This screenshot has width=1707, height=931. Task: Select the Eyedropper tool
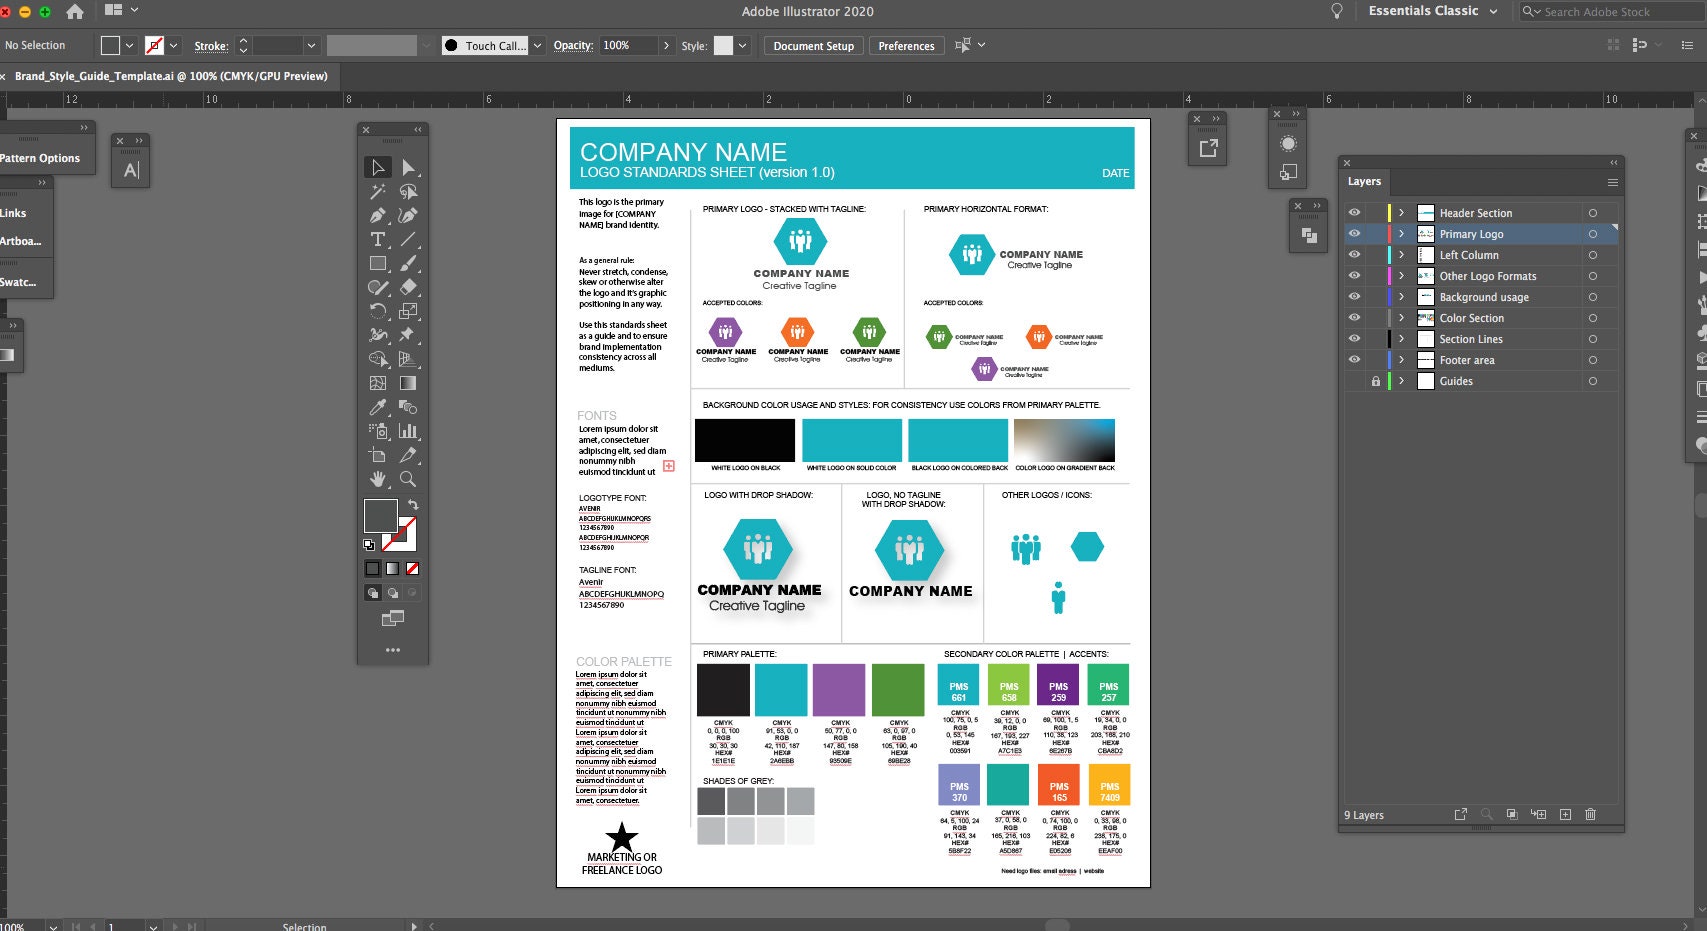click(x=377, y=406)
